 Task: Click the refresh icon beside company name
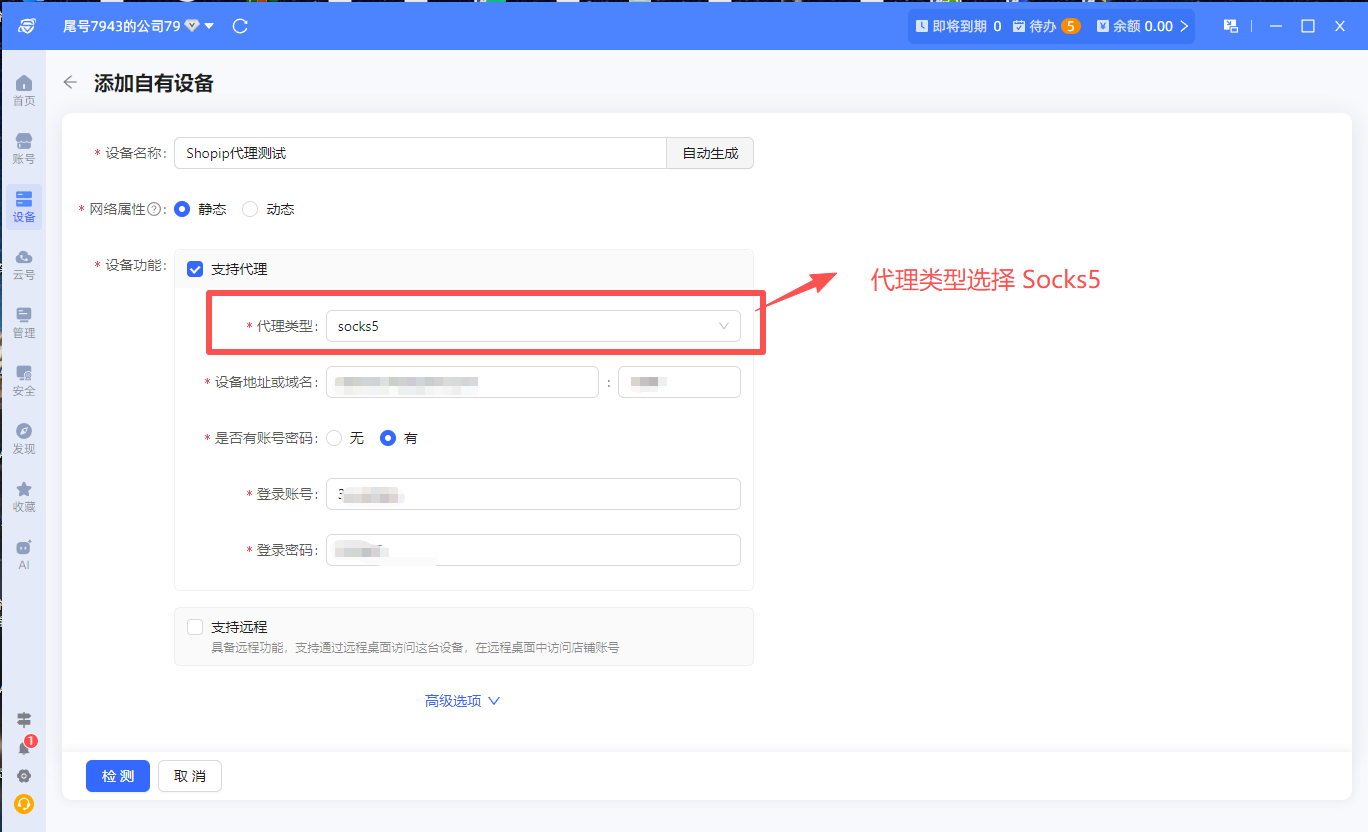pos(240,26)
